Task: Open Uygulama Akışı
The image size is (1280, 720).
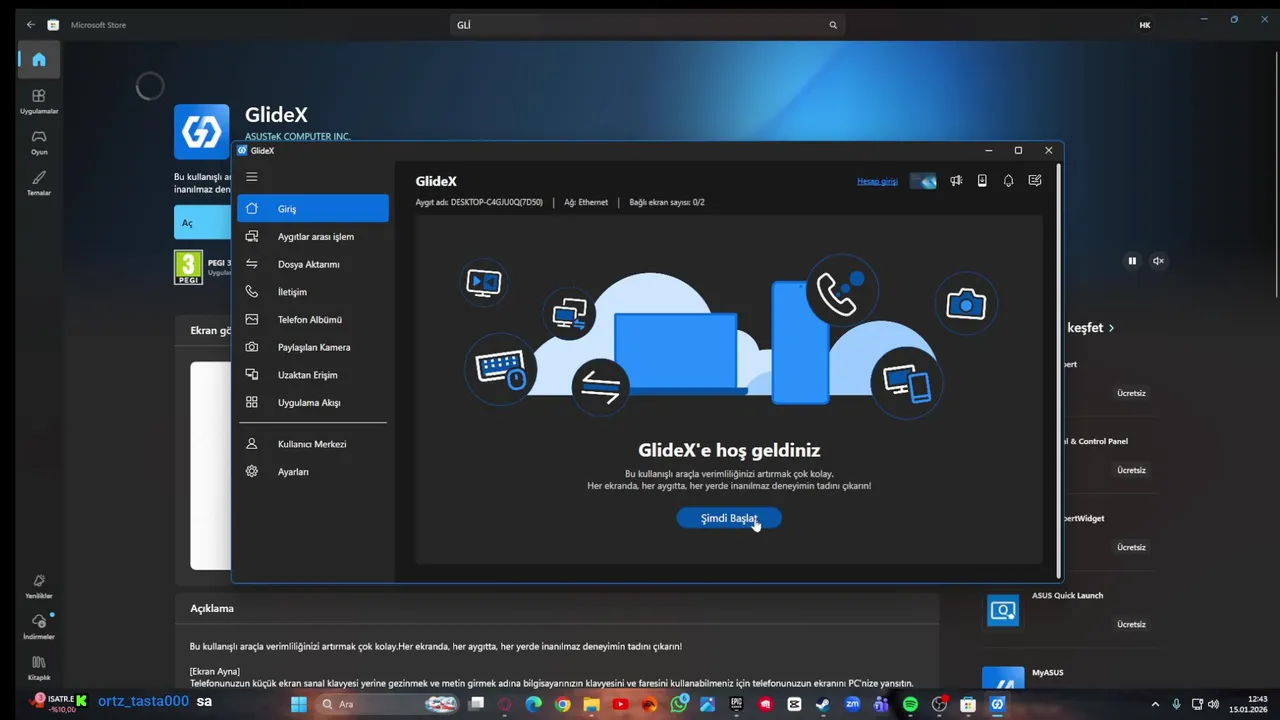Action: 313,402
